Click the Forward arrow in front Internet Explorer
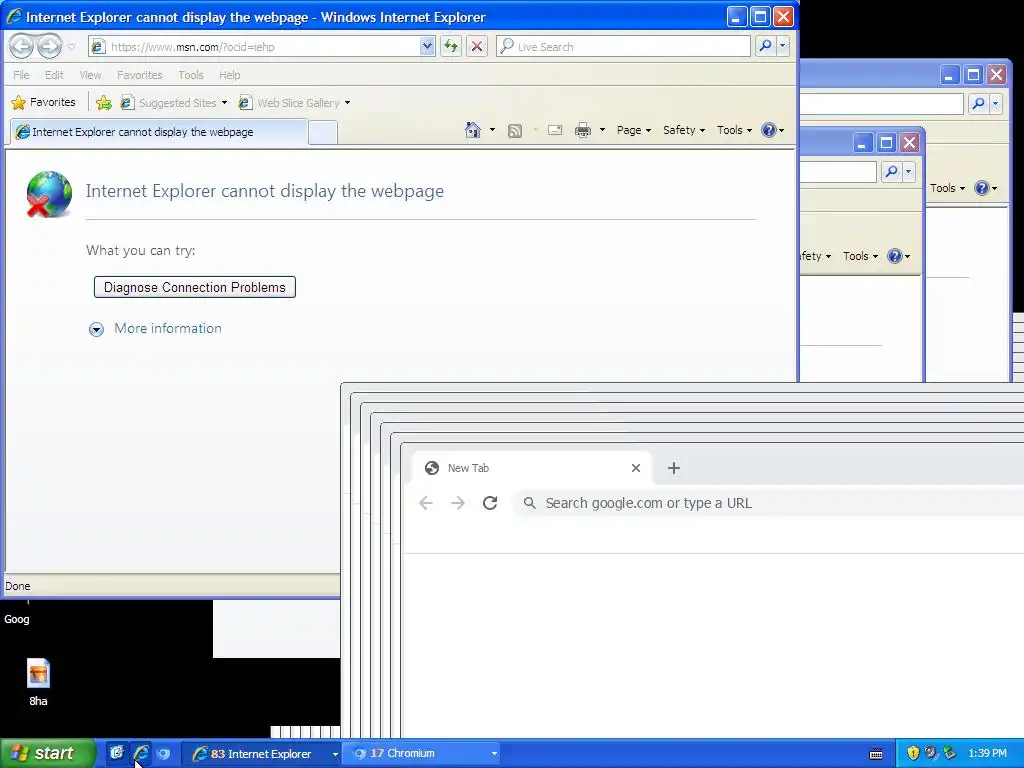 (x=50, y=46)
